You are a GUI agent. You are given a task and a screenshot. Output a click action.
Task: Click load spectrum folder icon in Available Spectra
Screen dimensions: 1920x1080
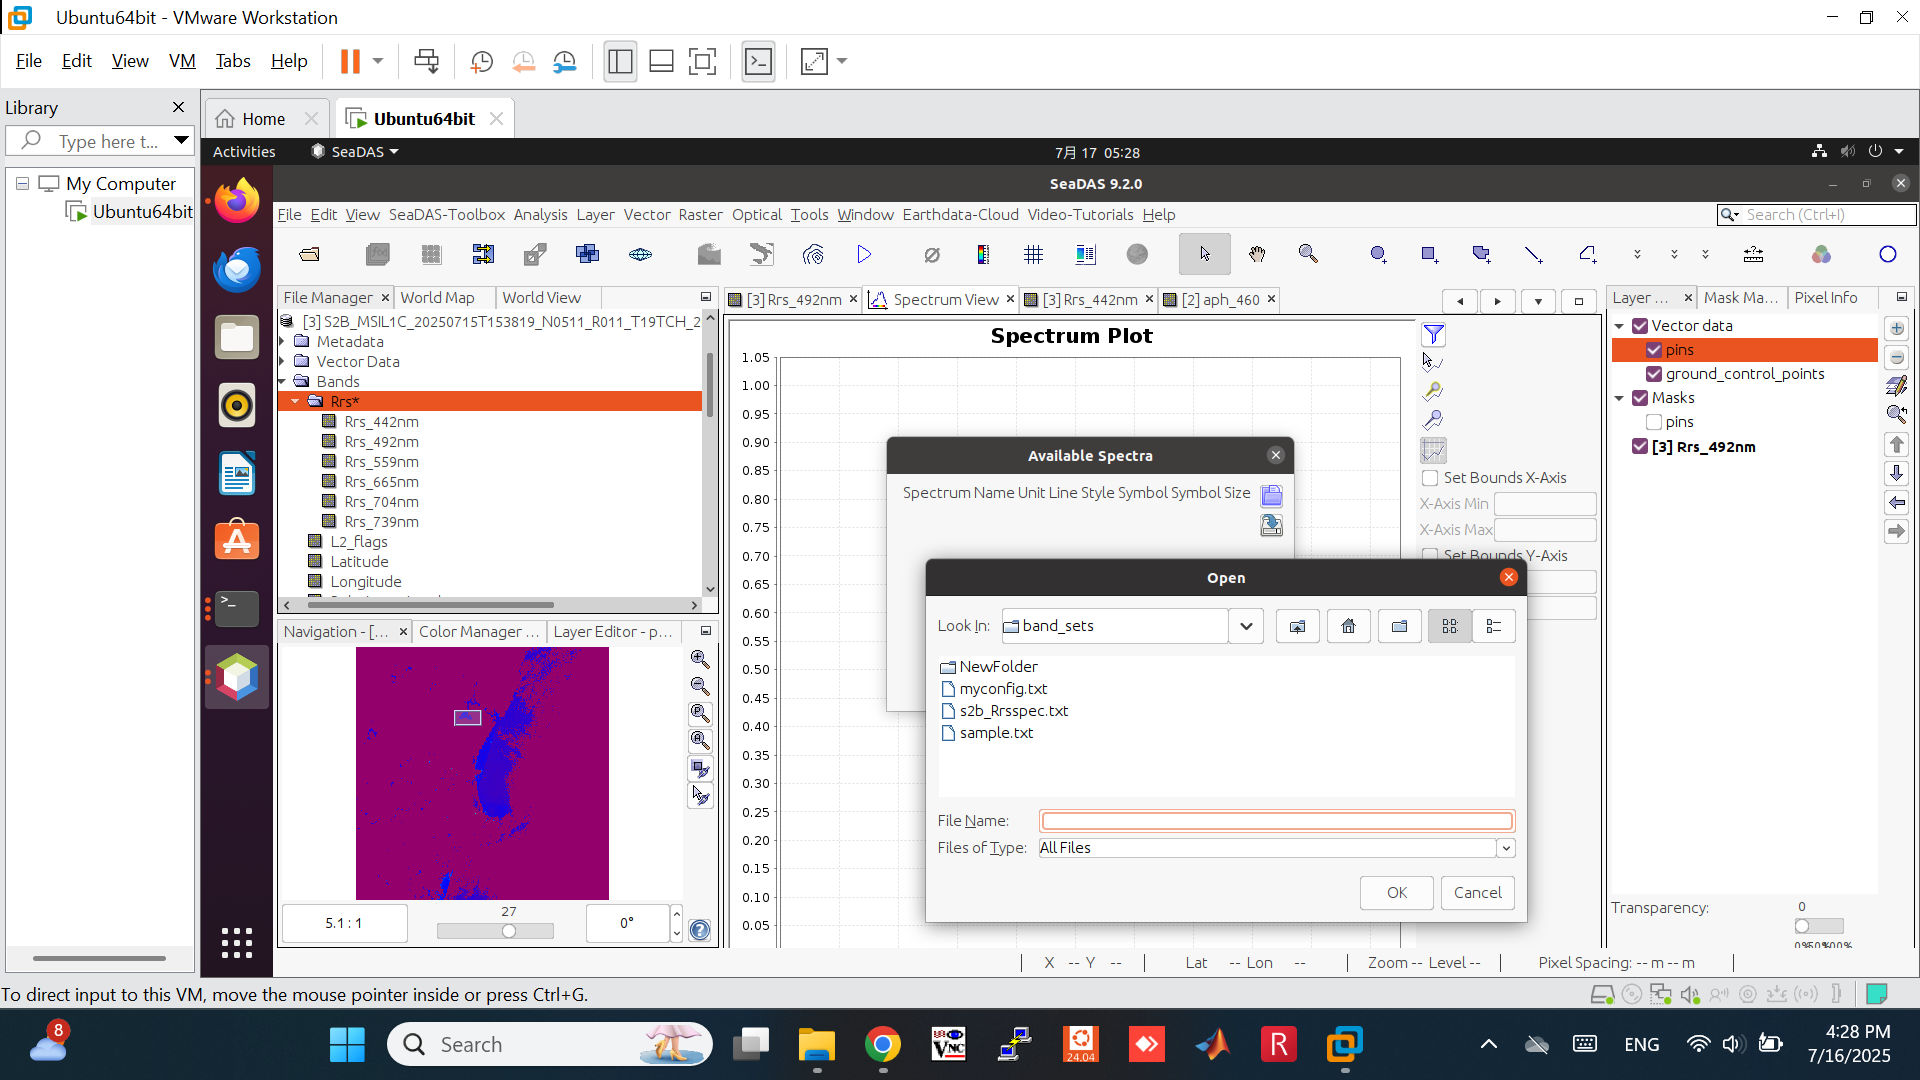[x=1271, y=496]
